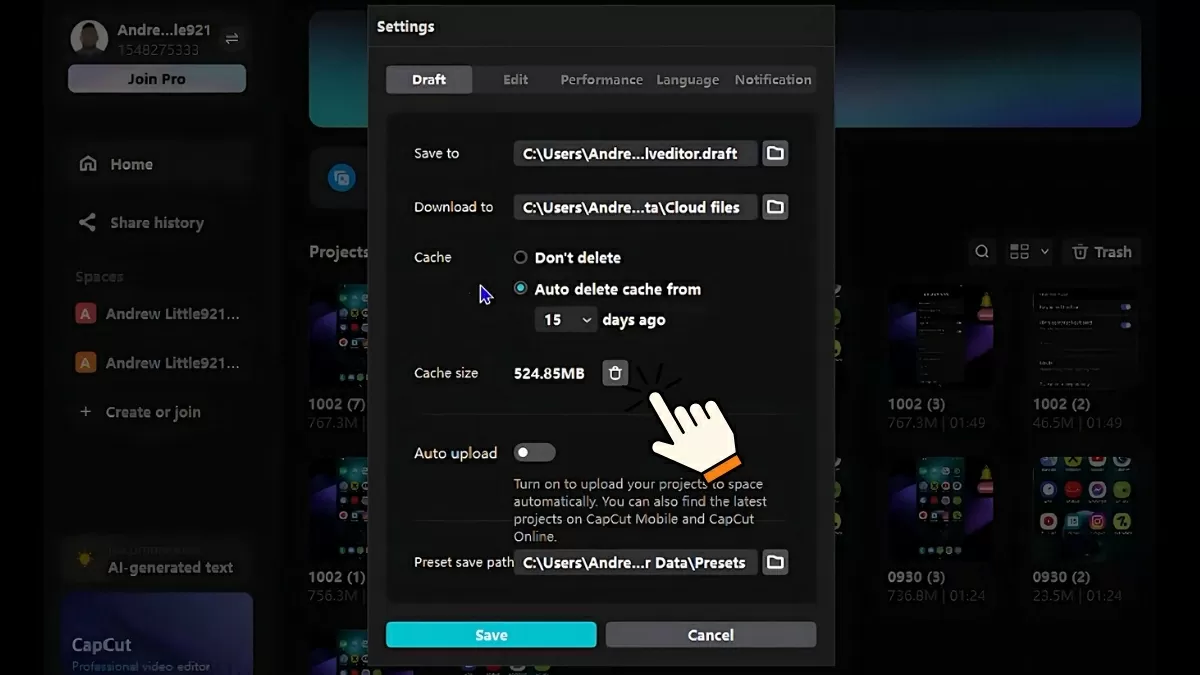
Task: Click the search magnifier icon in Projects
Action: point(983,252)
